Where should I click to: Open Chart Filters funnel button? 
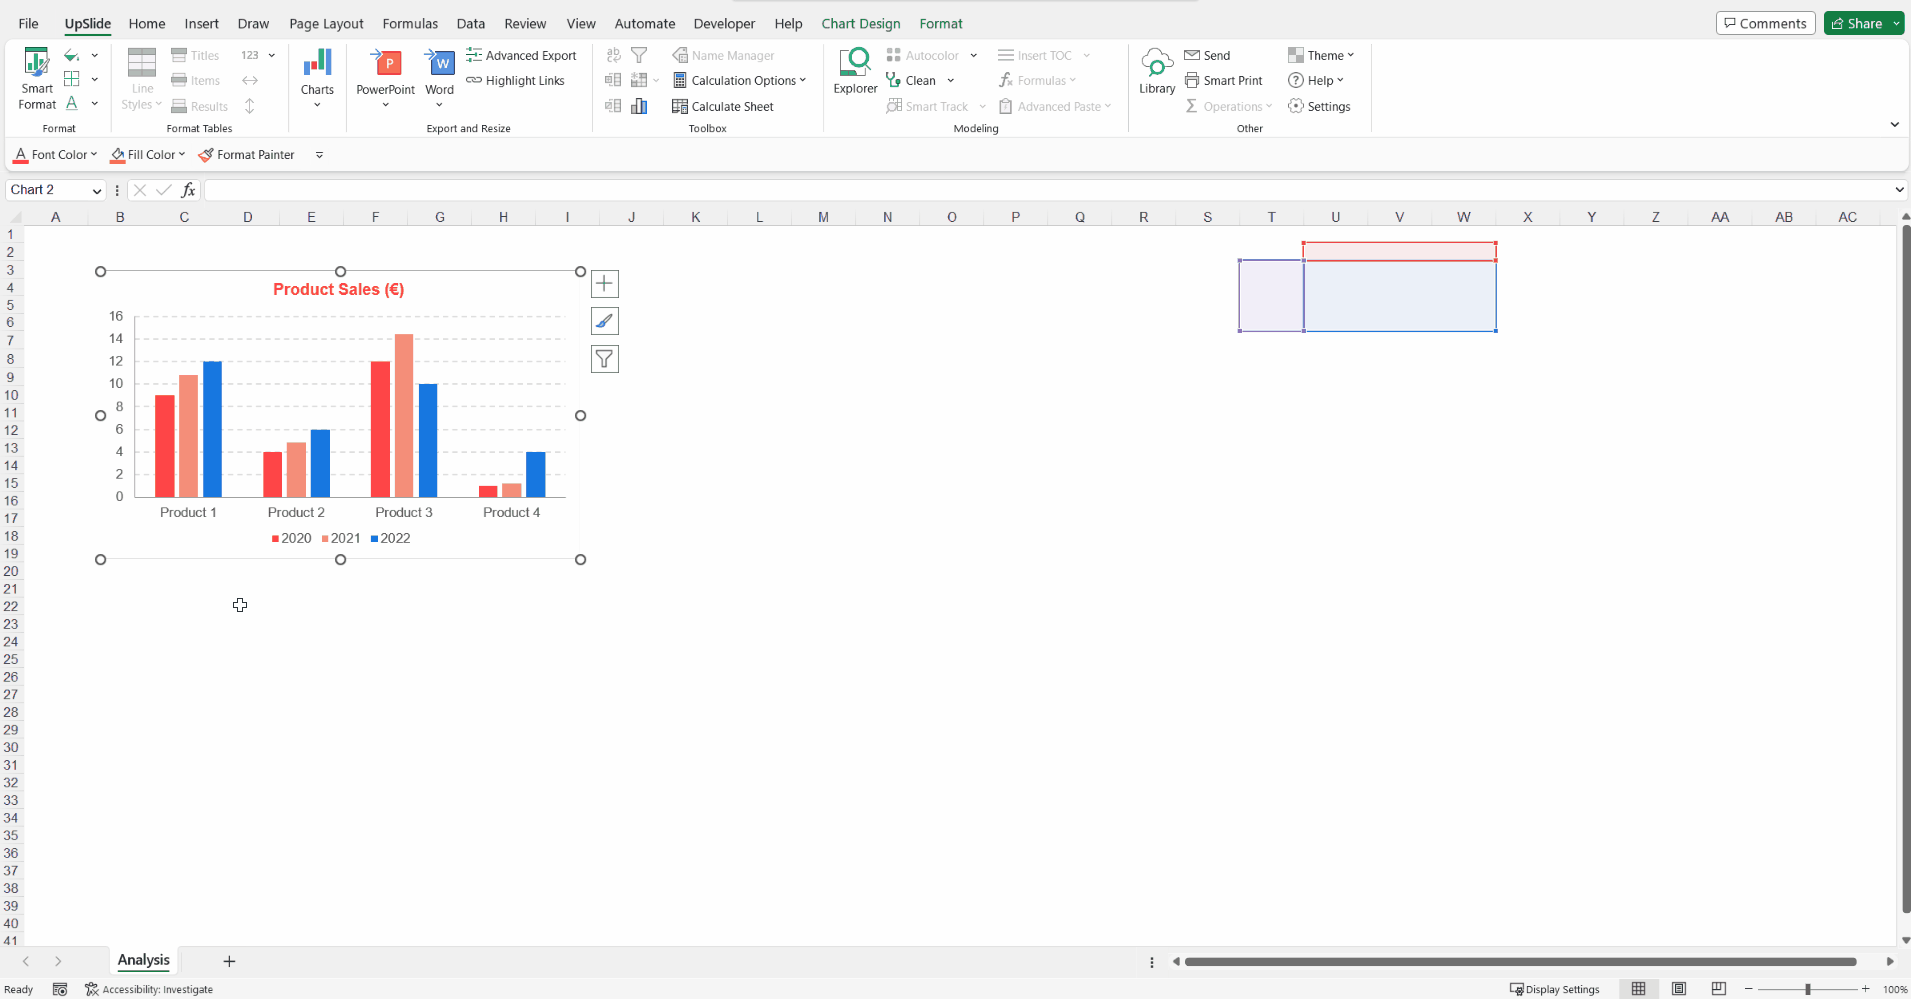pos(605,359)
